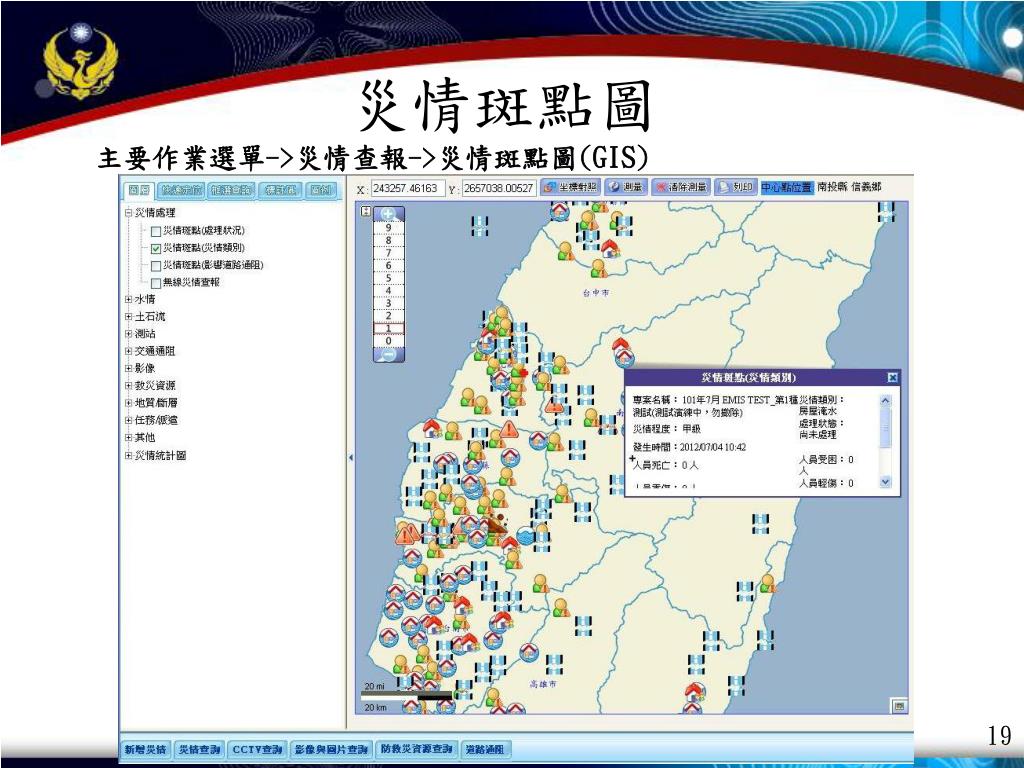This screenshot has height=768, width=1024.
Task: Click the 高雄市 label on the map
Action: click(543, 684)
